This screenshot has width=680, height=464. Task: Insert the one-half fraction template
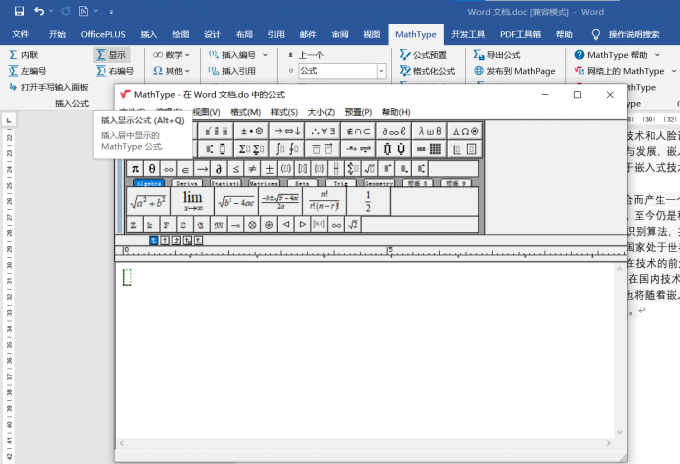click(x=368, y=201)
